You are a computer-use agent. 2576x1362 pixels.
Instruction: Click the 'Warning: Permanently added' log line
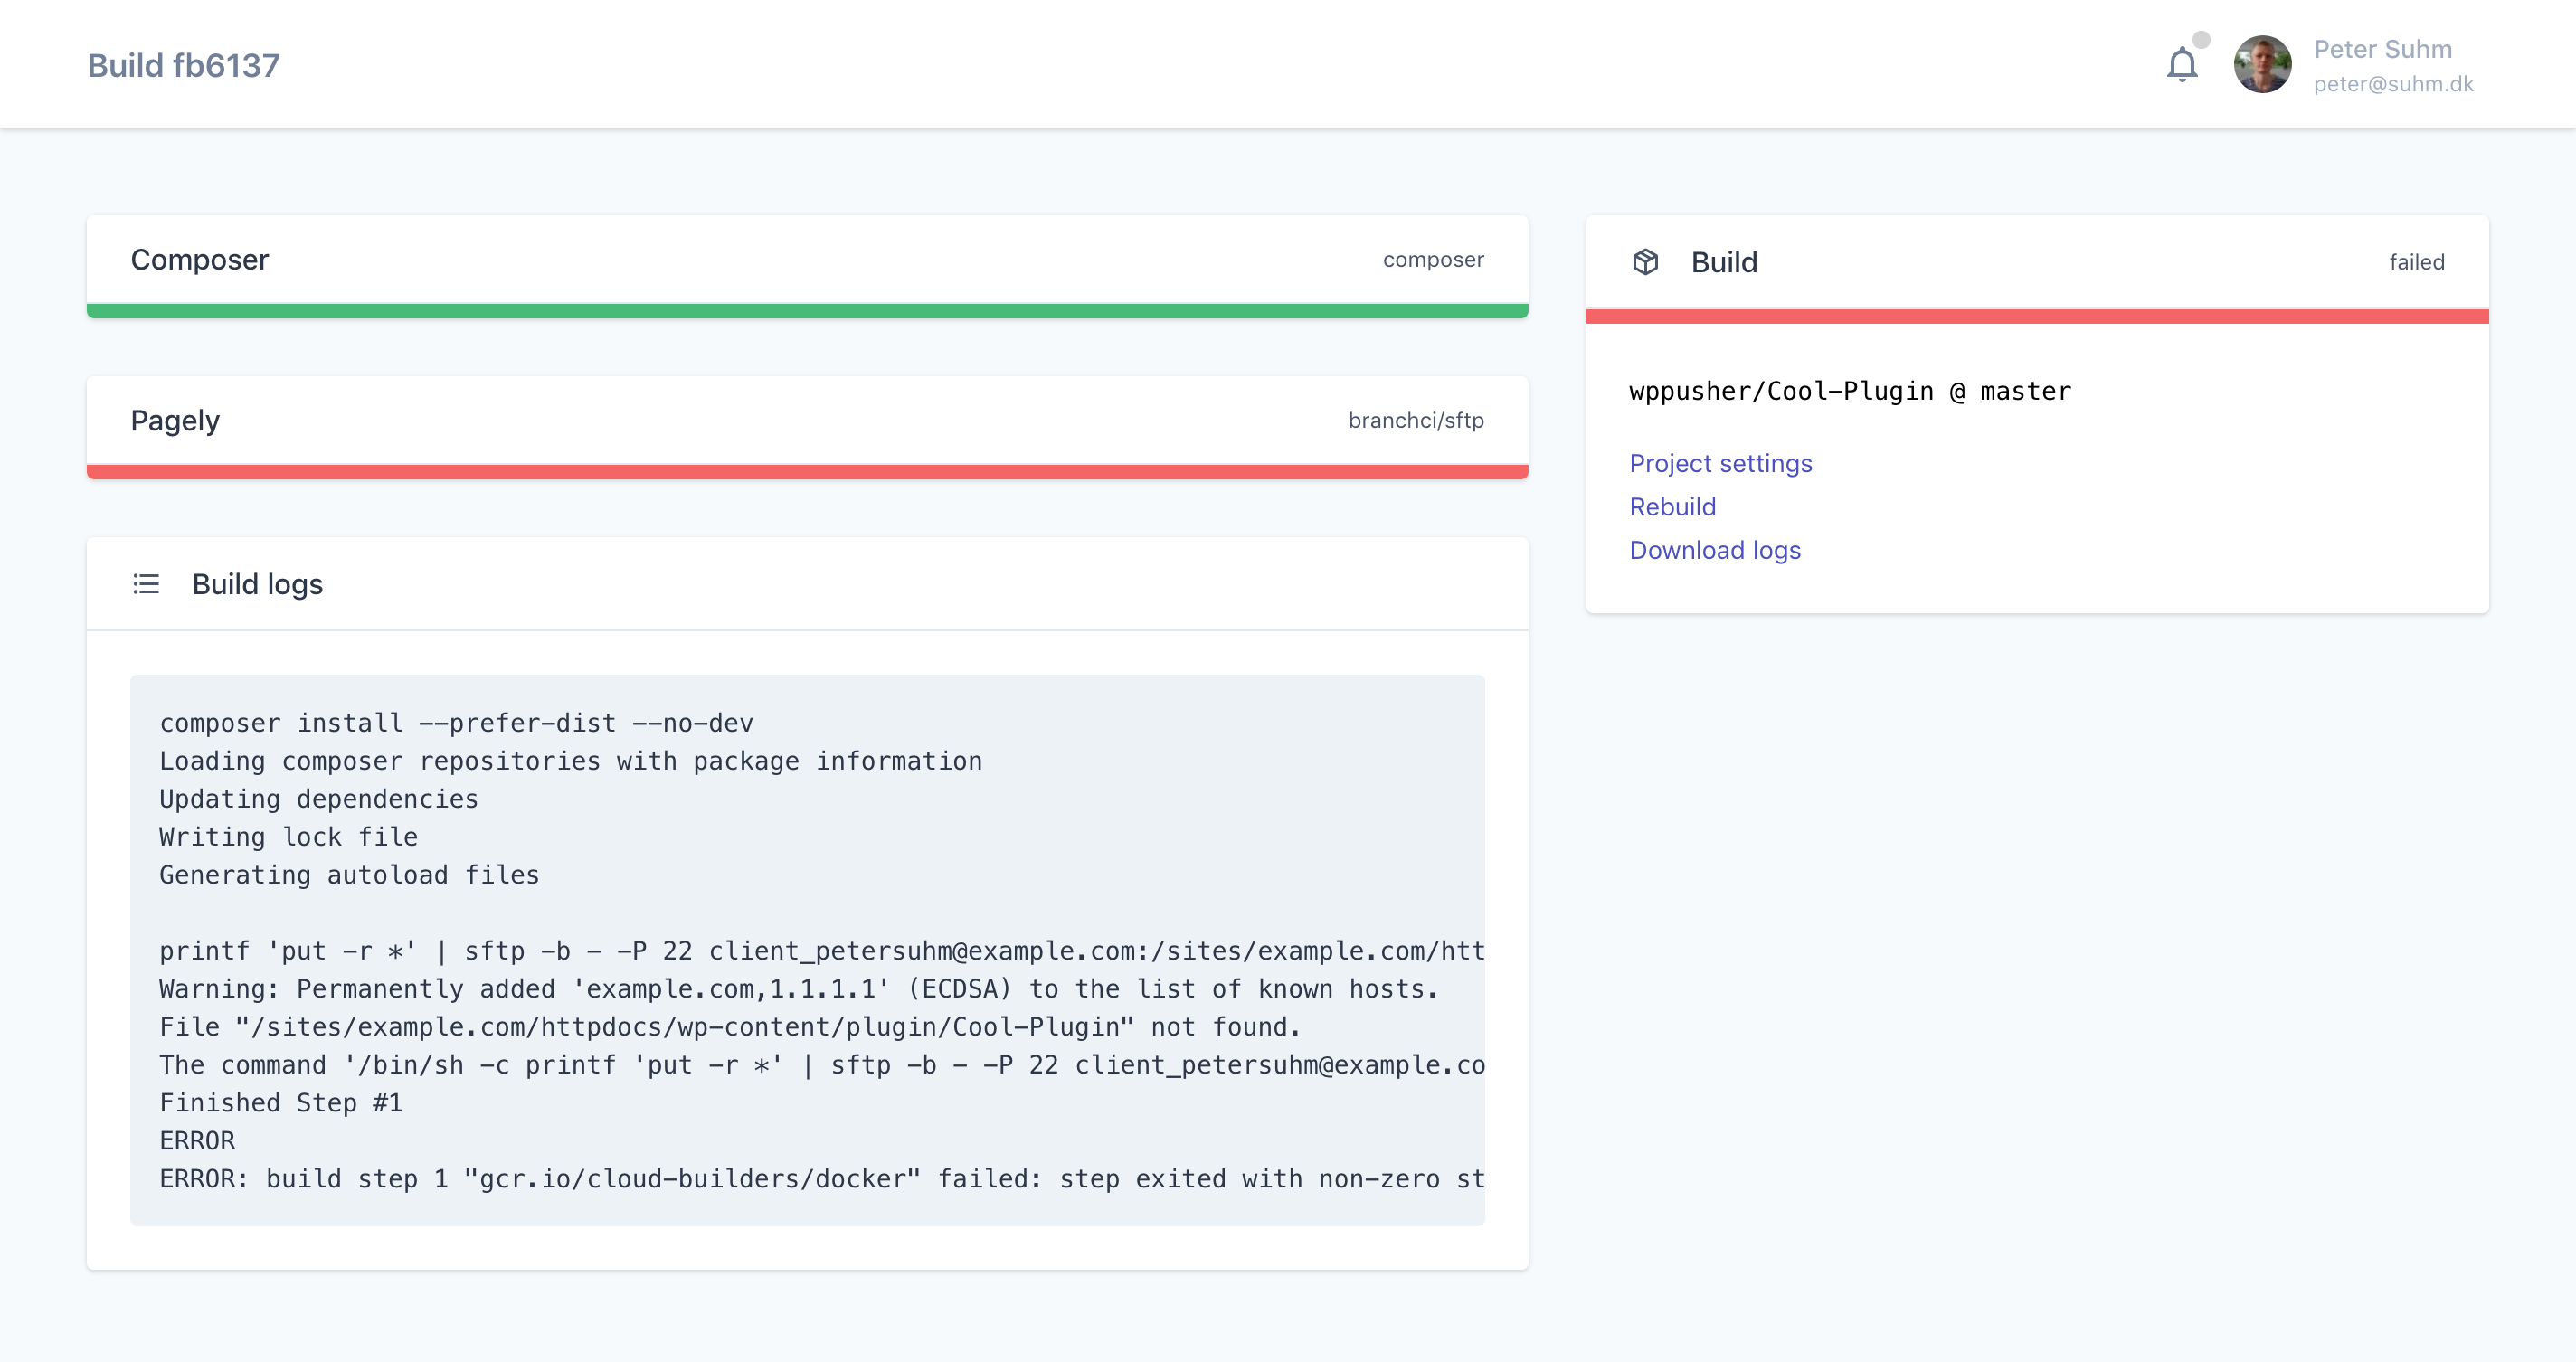[x=798, y=989]
